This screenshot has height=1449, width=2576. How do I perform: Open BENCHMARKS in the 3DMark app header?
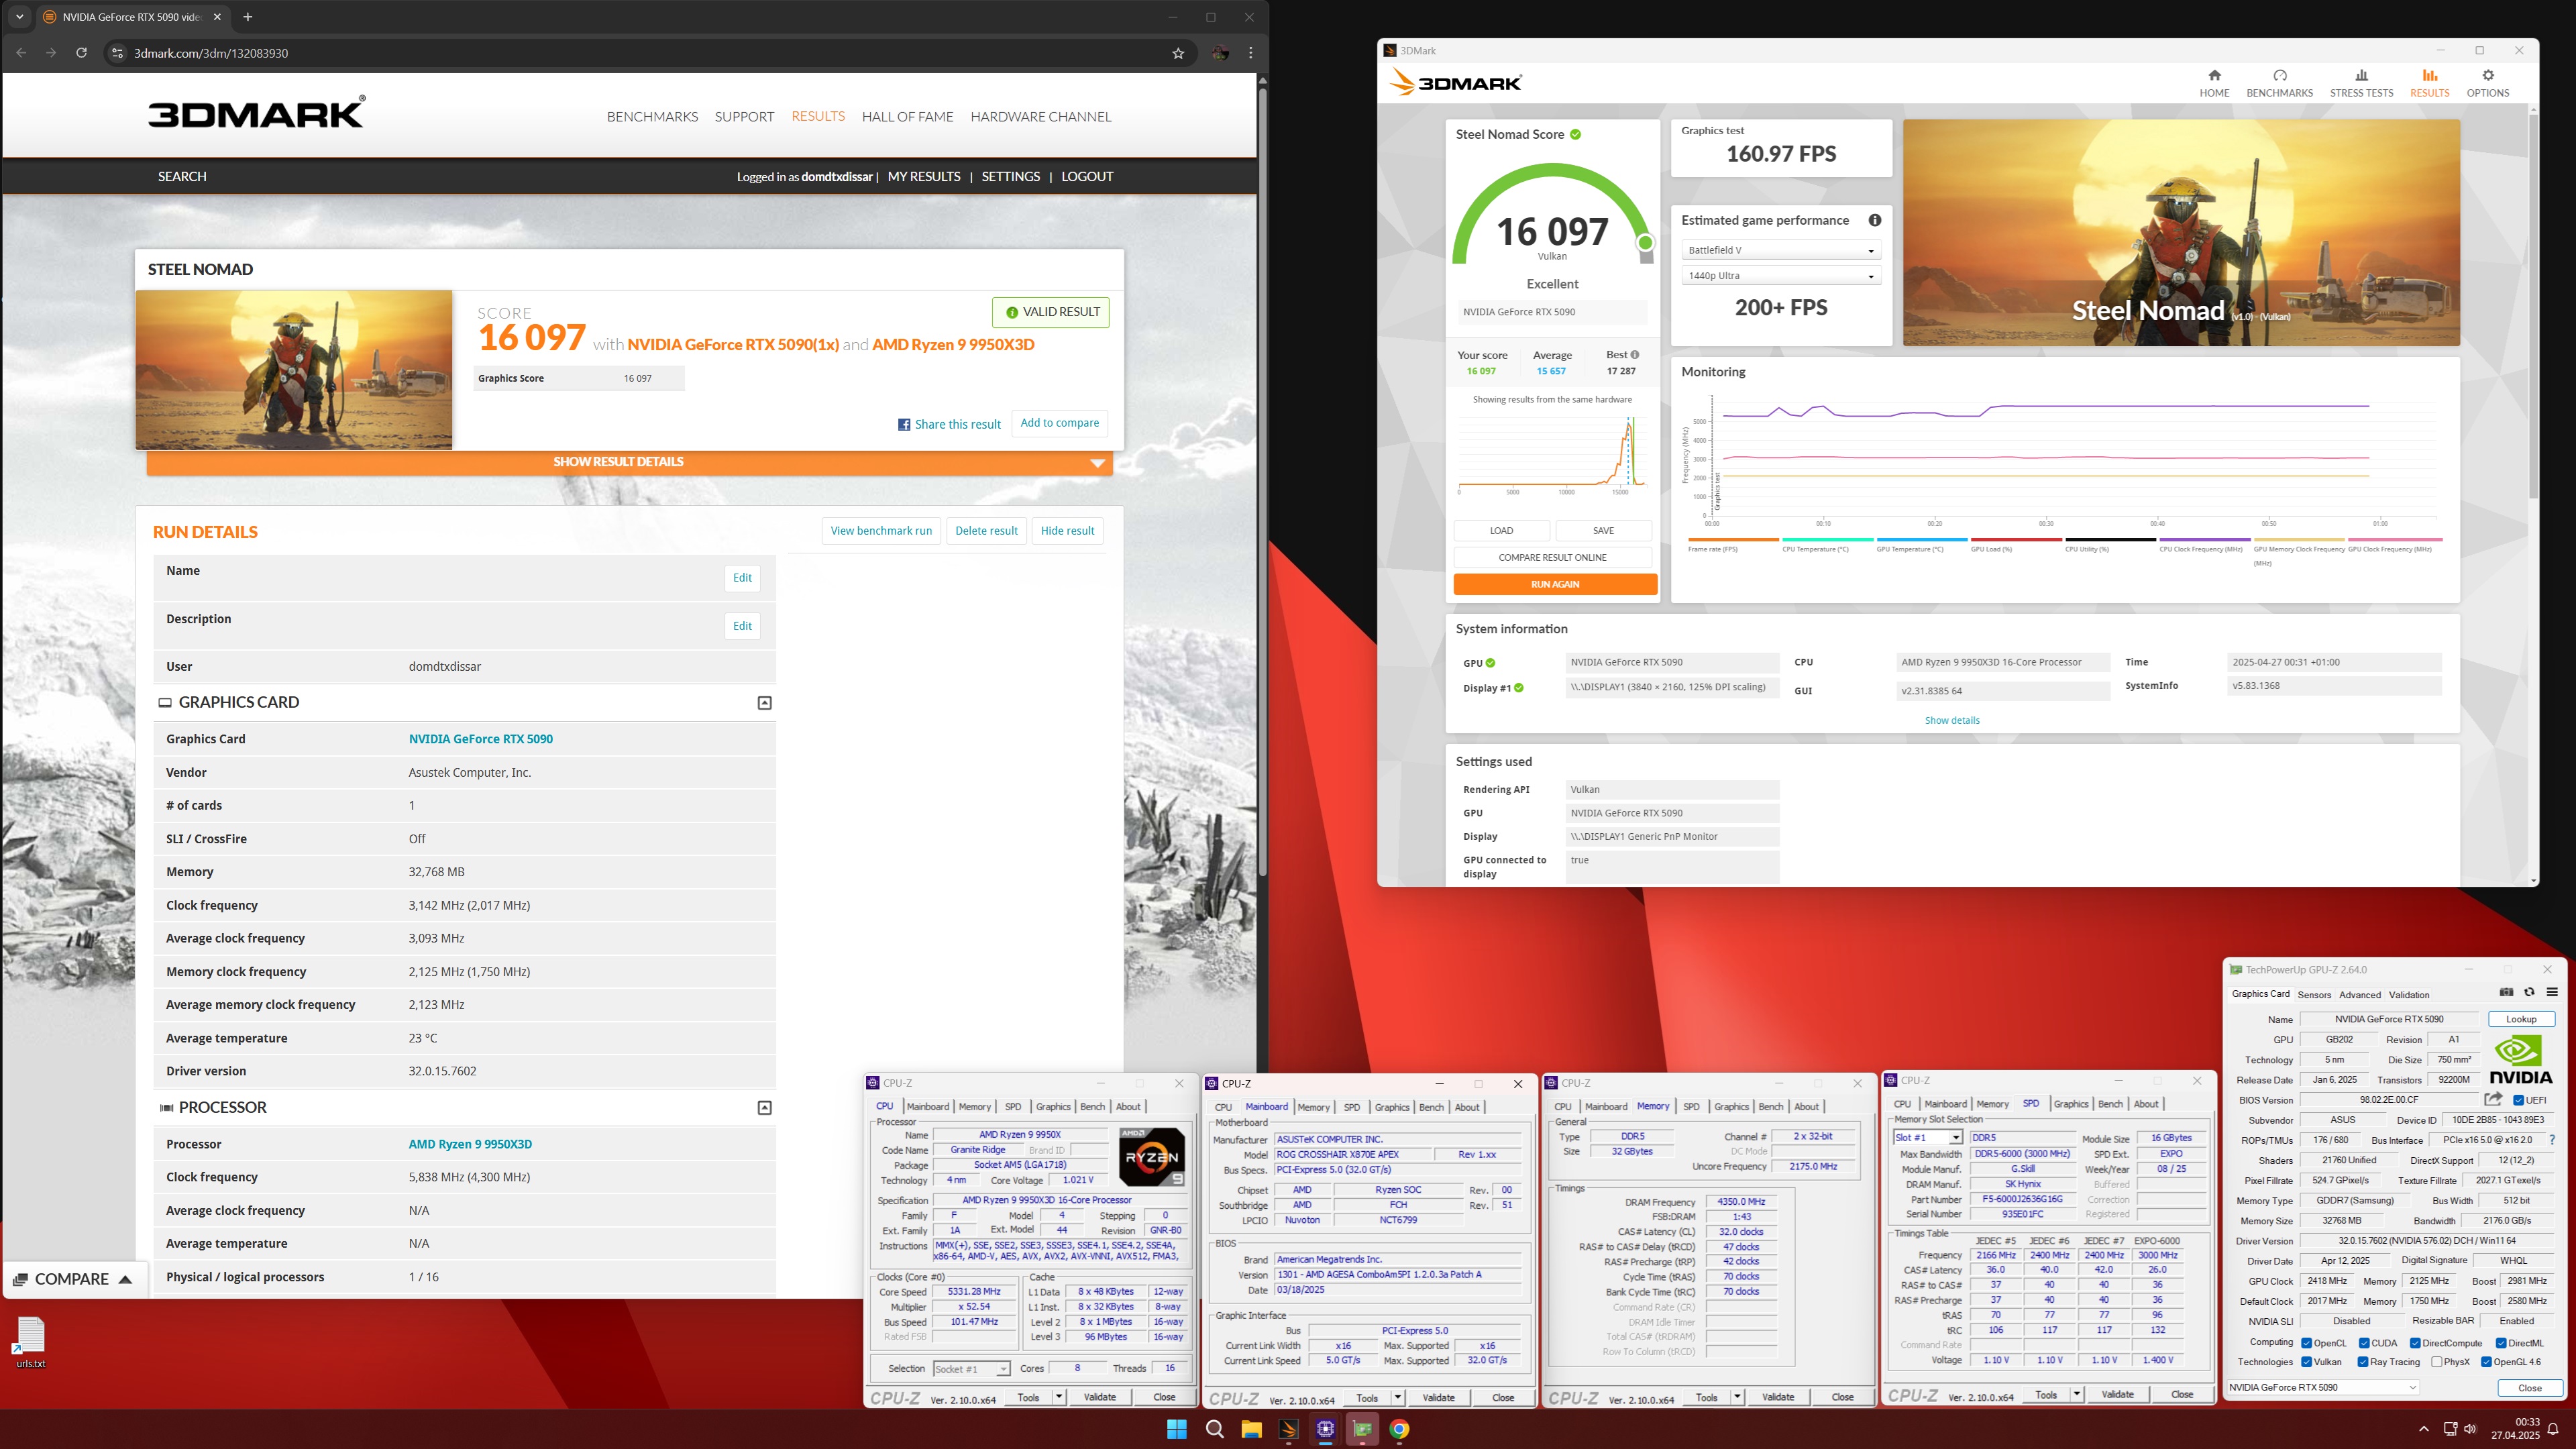tap(2279, 83)
